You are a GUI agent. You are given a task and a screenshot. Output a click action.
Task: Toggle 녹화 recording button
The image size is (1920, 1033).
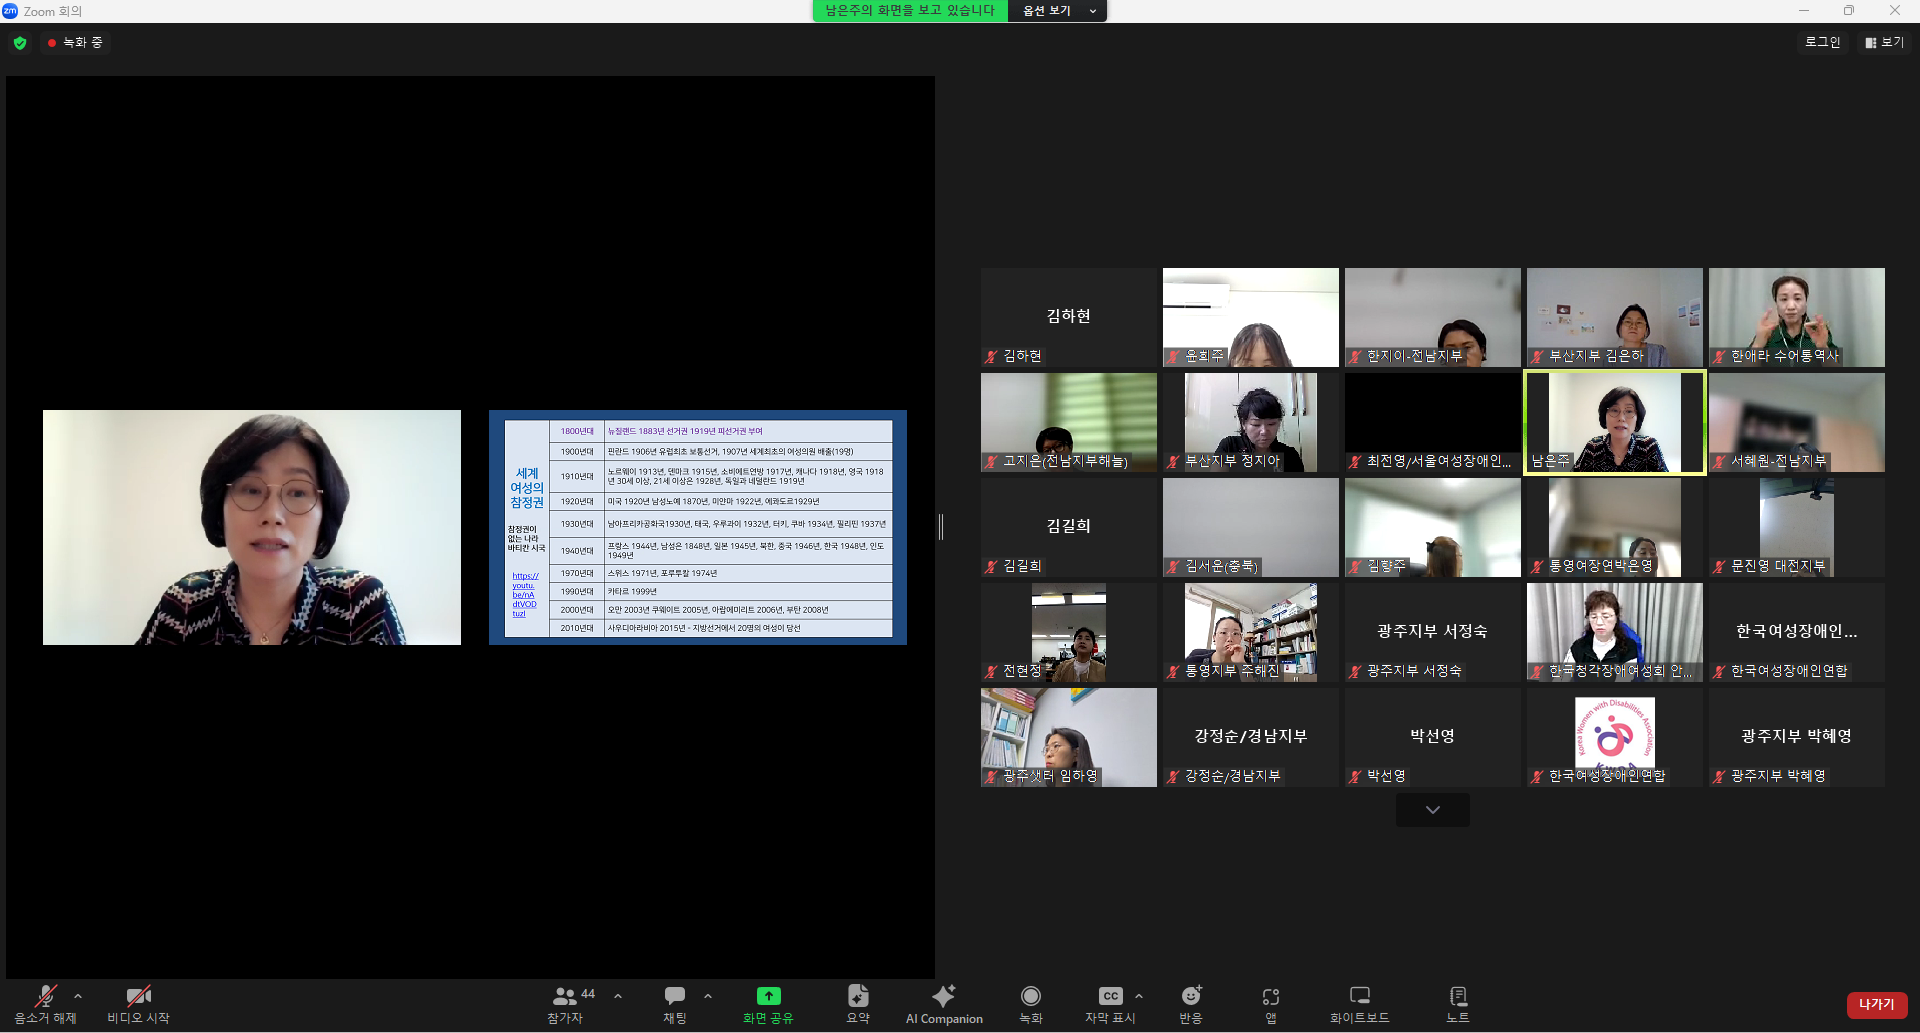[1031, 1004]
